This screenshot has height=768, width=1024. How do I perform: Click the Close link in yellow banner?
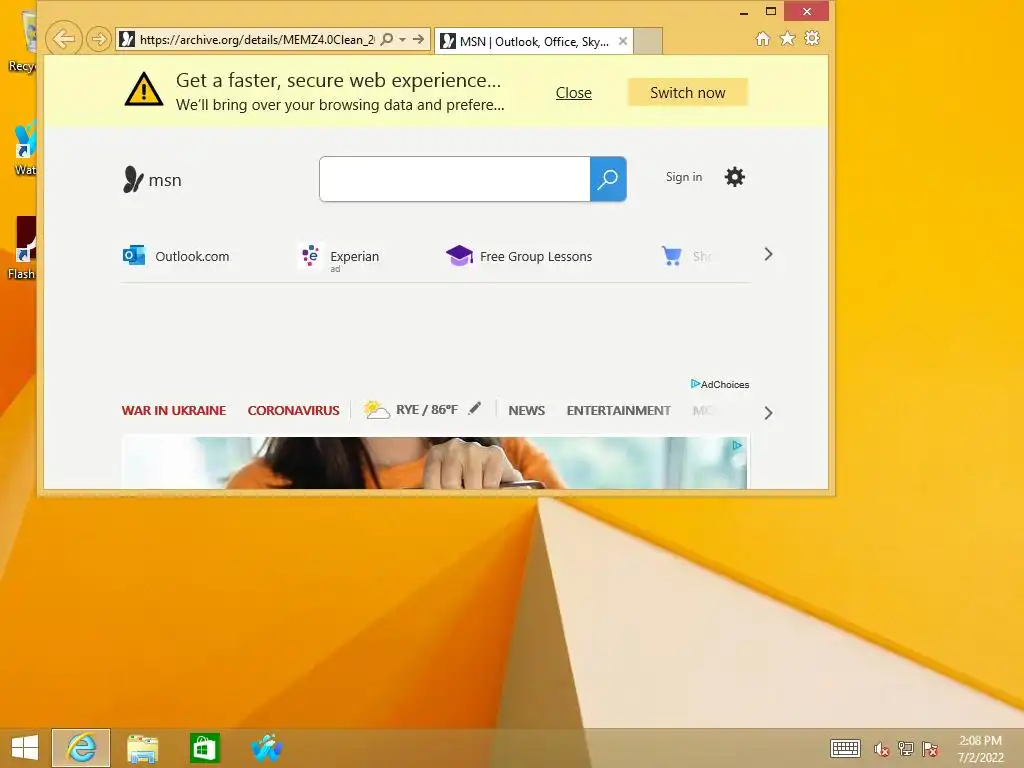coord(573,93)
